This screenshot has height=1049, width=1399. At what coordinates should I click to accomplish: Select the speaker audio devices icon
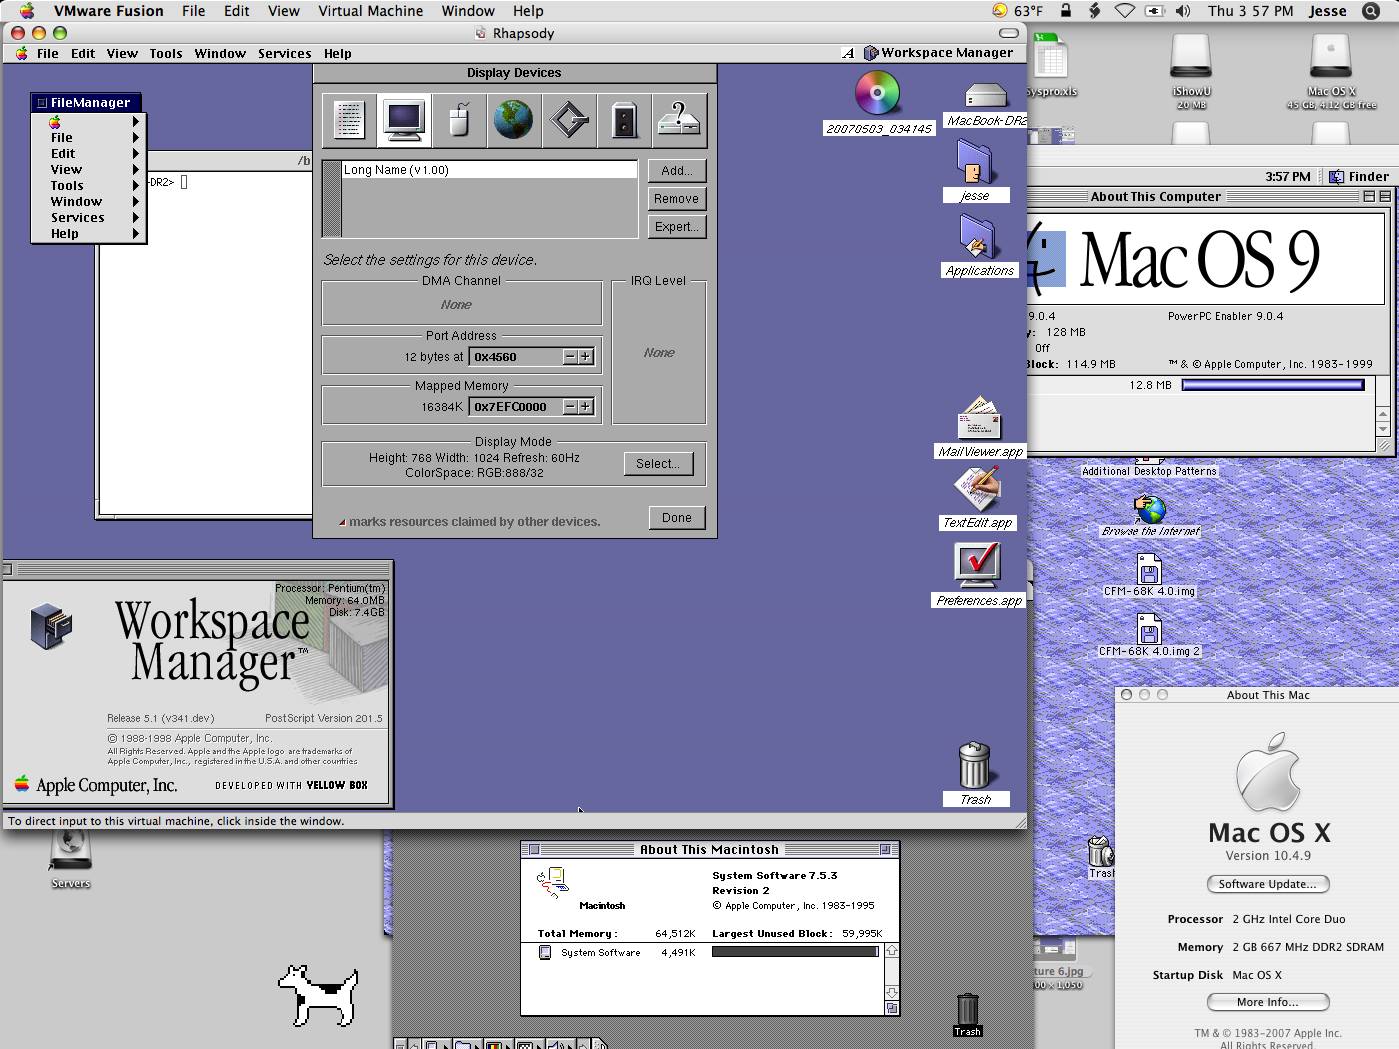pyautogui.click(x=624, y=120)
